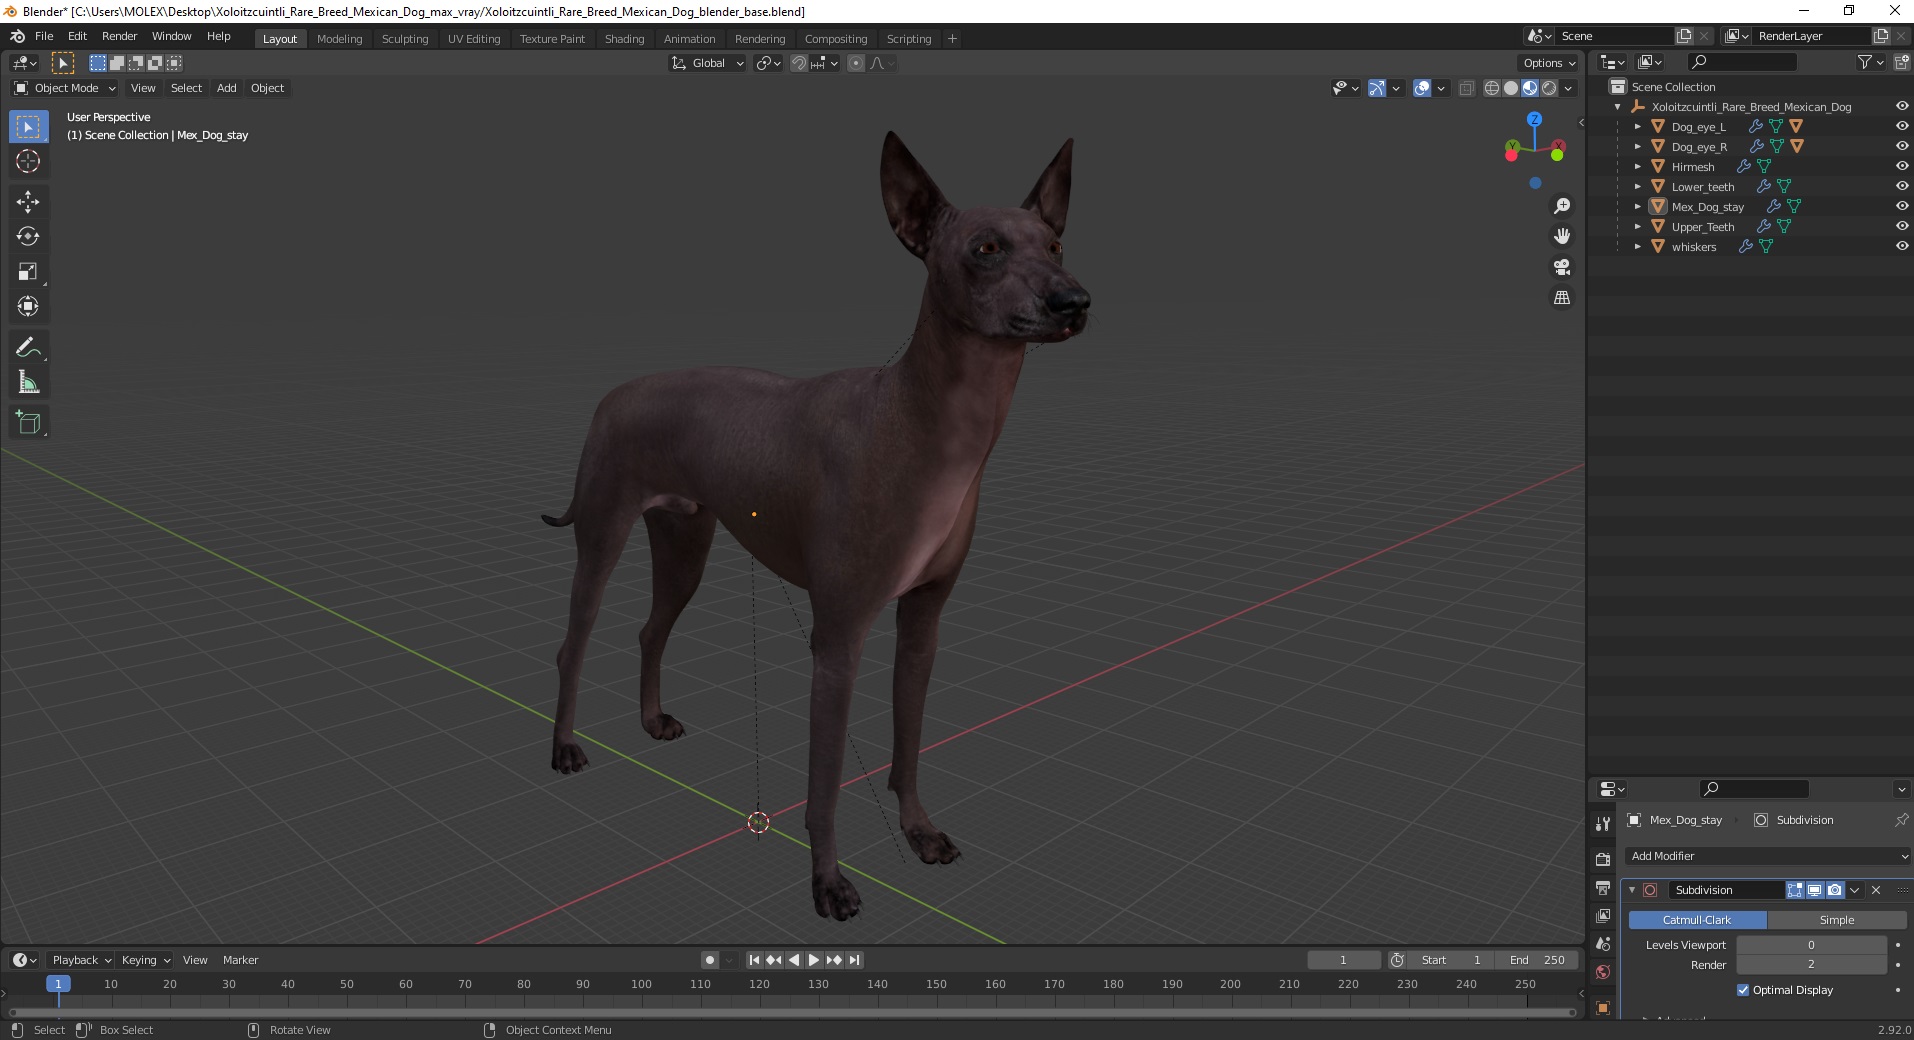Open the Playback dropdown in timeline

point(80,960)
